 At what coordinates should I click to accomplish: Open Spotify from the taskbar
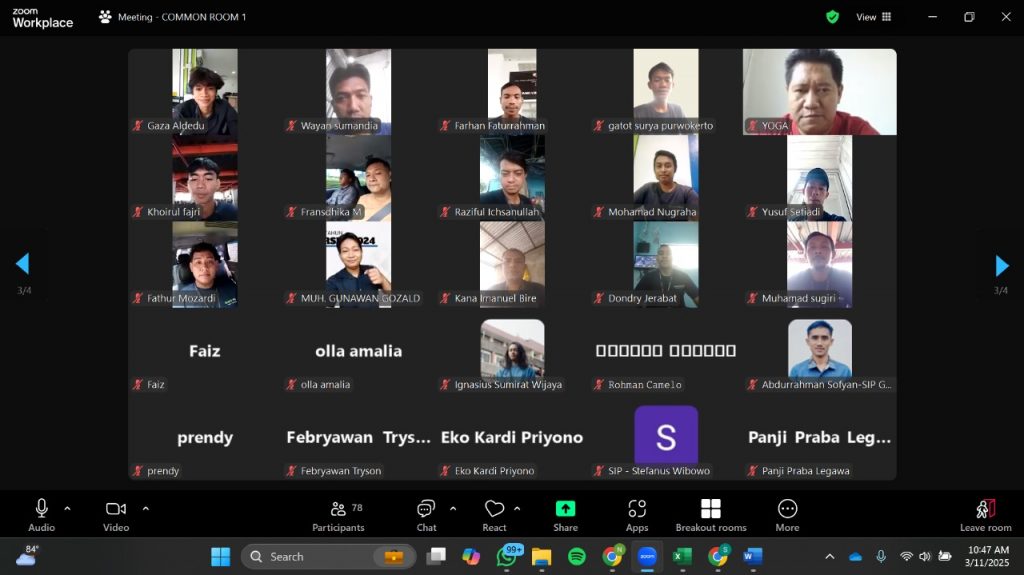577,556
